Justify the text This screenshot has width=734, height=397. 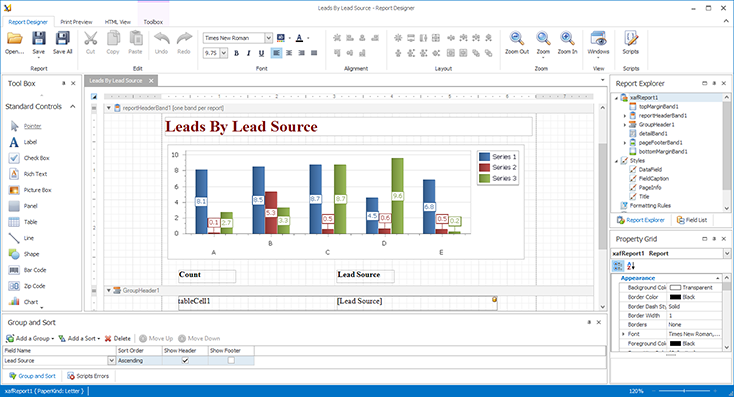click(314, 53)
